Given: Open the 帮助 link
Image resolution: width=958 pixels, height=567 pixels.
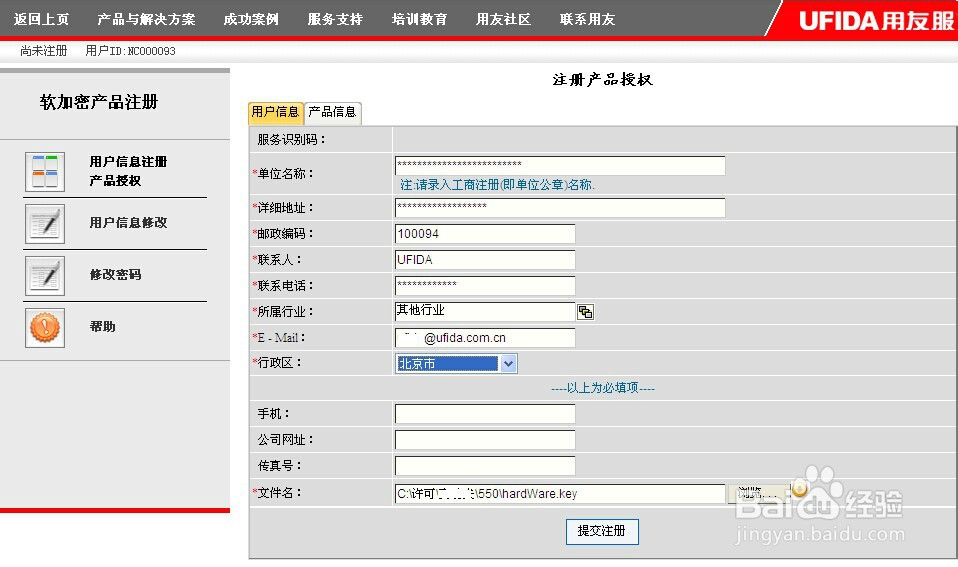Looking at the screenshot, I should (x=103, y=327).
